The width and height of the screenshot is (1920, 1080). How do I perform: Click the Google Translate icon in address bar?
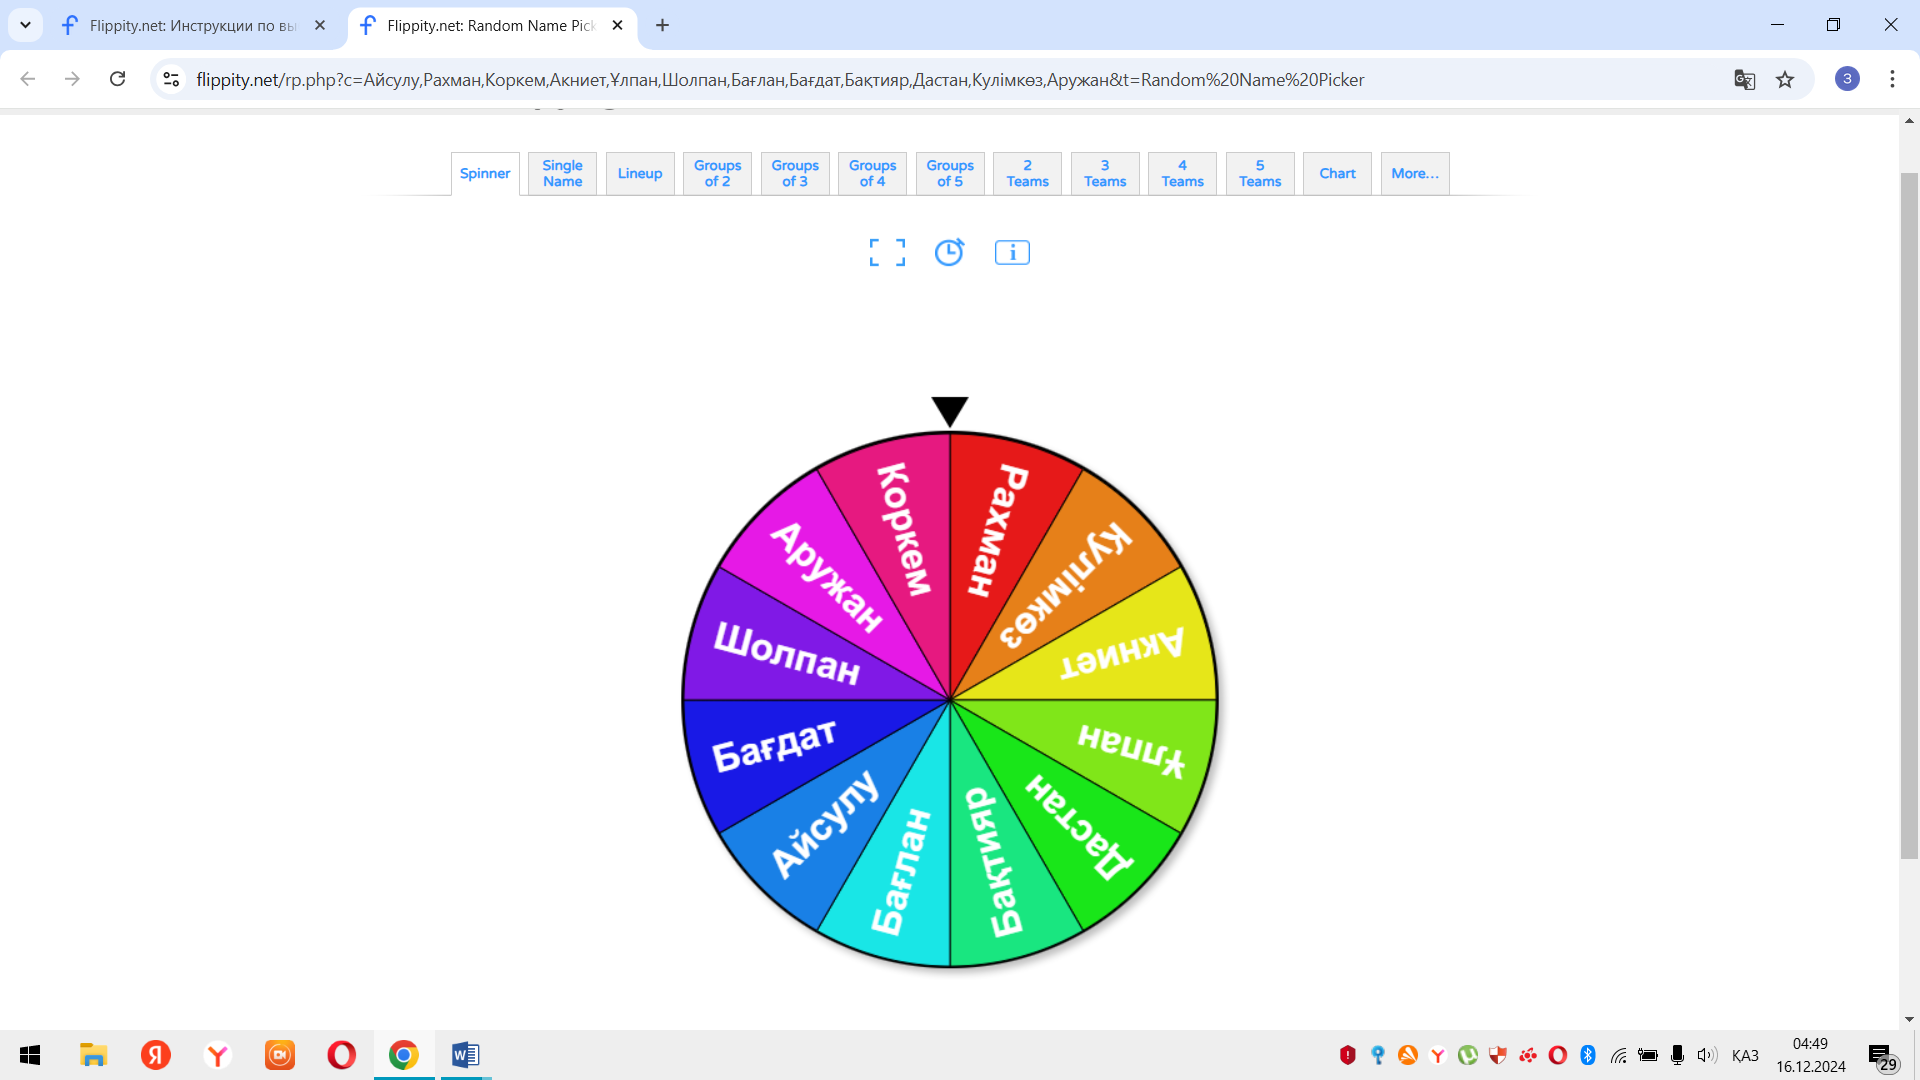click(x=1744, y=80)
